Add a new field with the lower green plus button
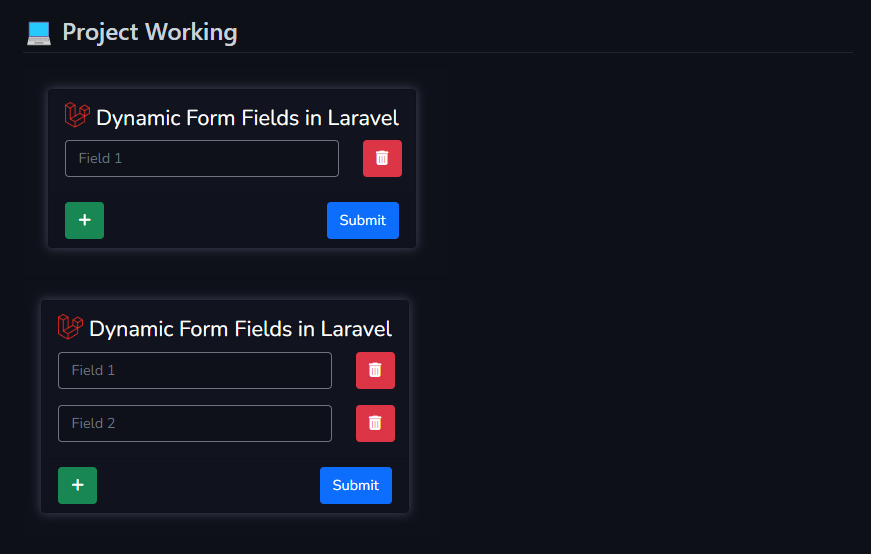The image size is (871, 554). coord(77,485)
